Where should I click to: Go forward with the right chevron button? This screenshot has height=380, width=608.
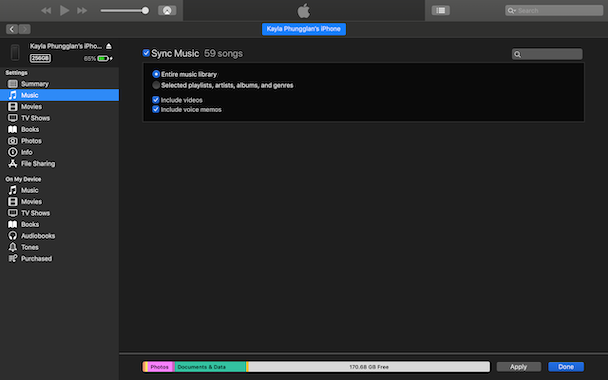tap(24, 29)
